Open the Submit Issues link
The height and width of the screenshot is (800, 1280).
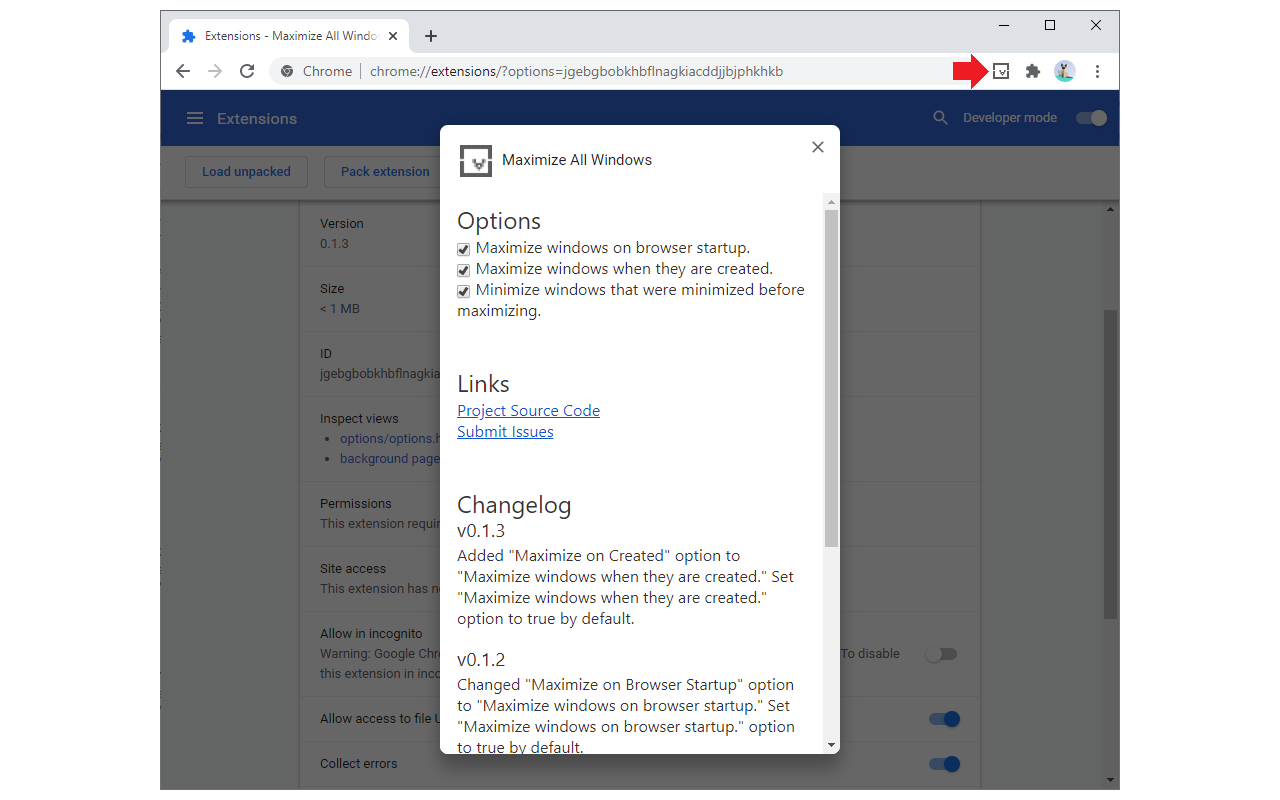(505, 432)
